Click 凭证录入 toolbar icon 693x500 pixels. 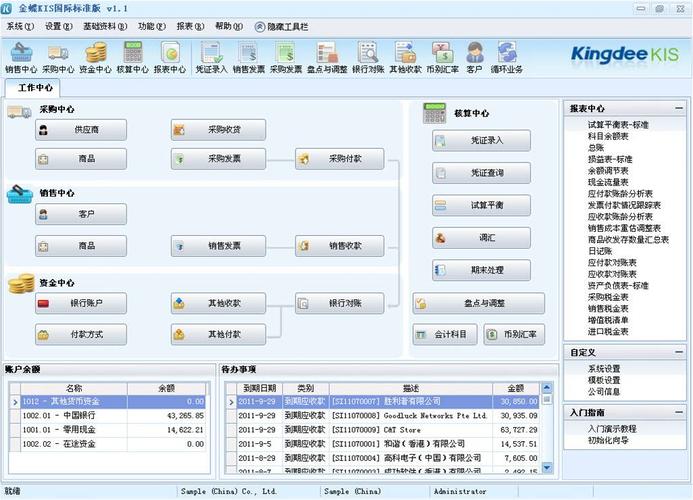211,57
